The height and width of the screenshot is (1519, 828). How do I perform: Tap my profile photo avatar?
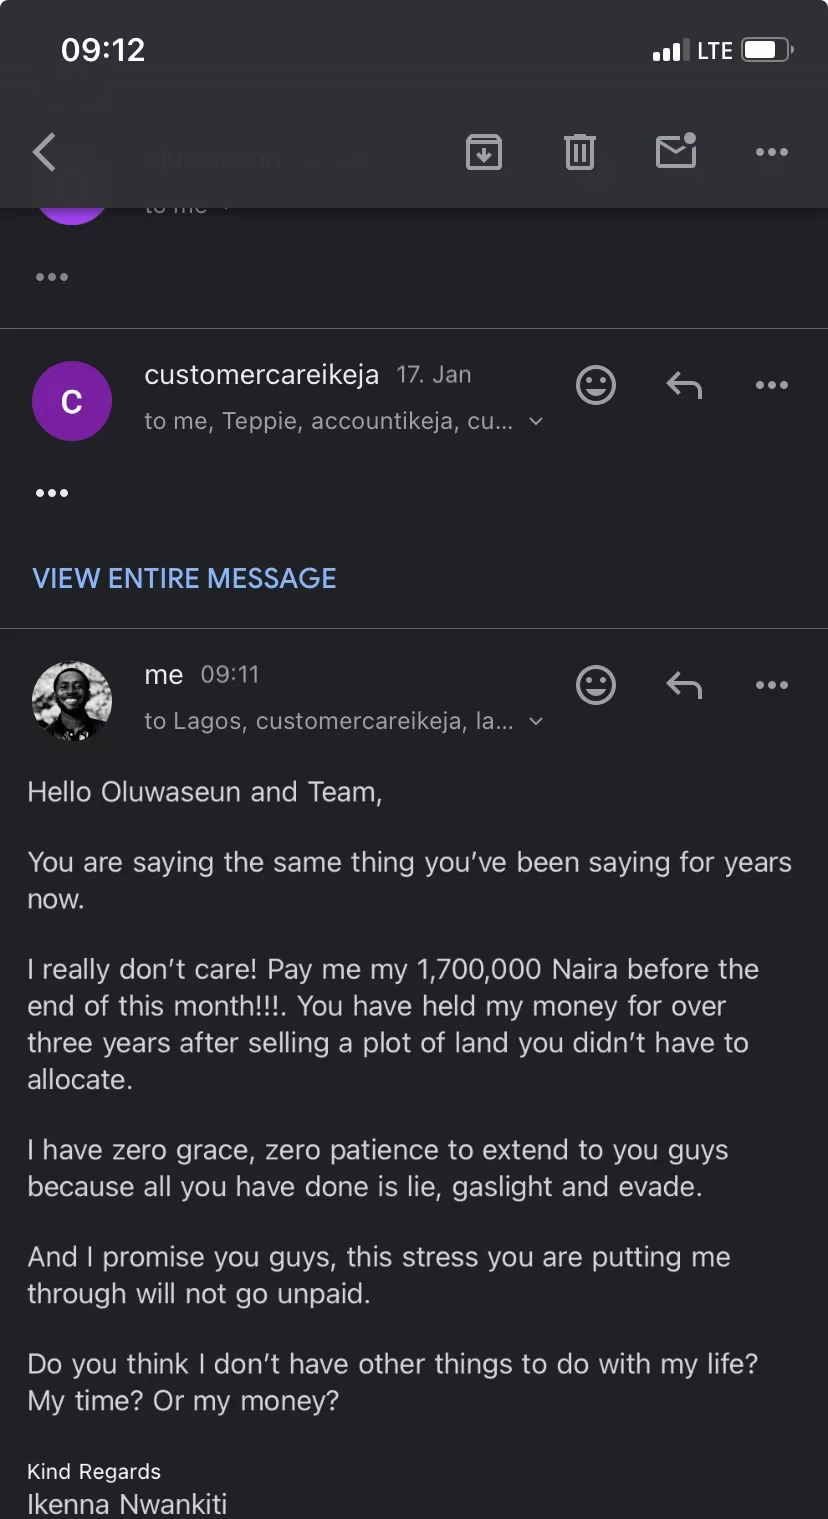point(72,701)
